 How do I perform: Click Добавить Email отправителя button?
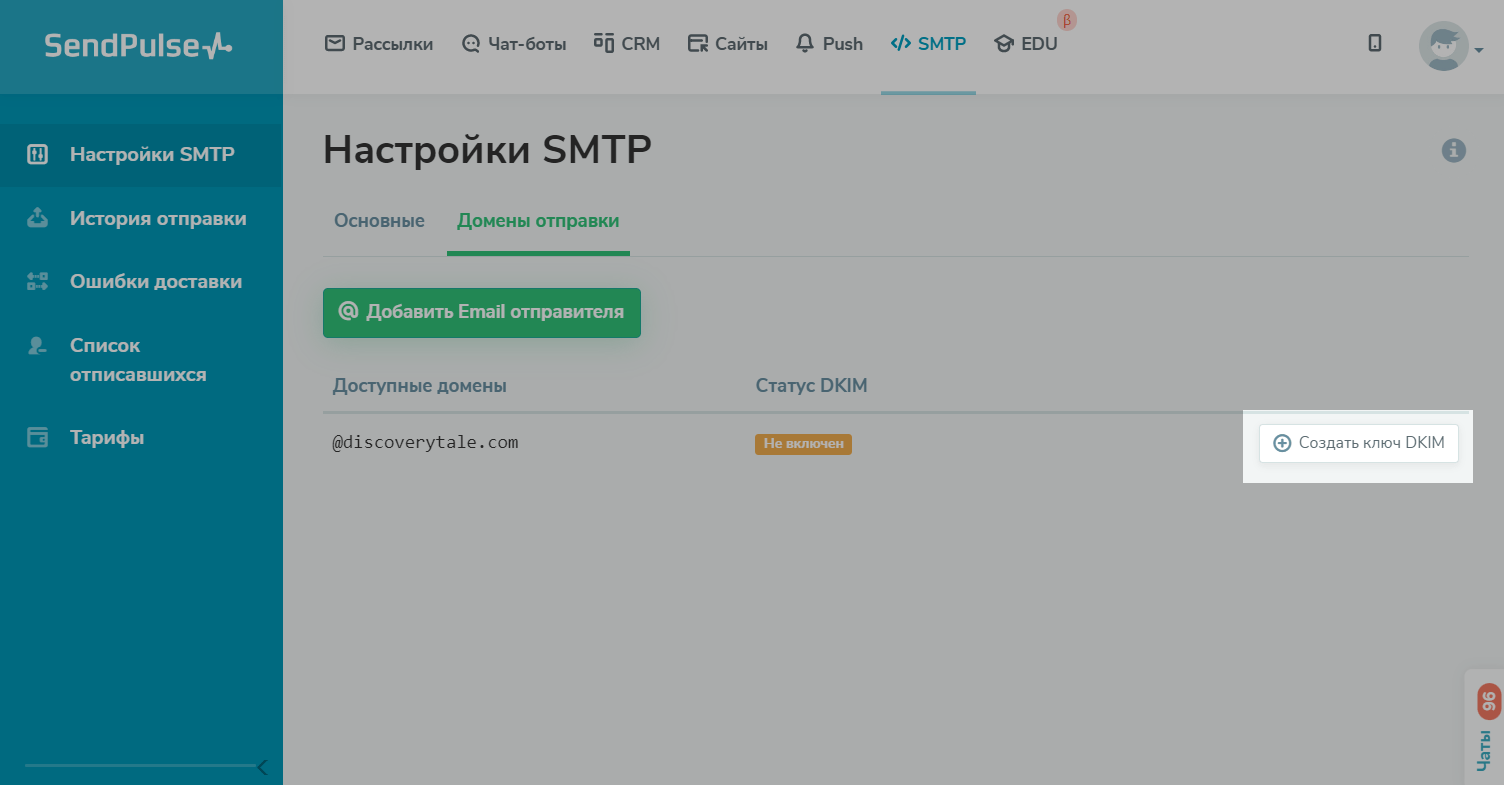pos(482,312)
